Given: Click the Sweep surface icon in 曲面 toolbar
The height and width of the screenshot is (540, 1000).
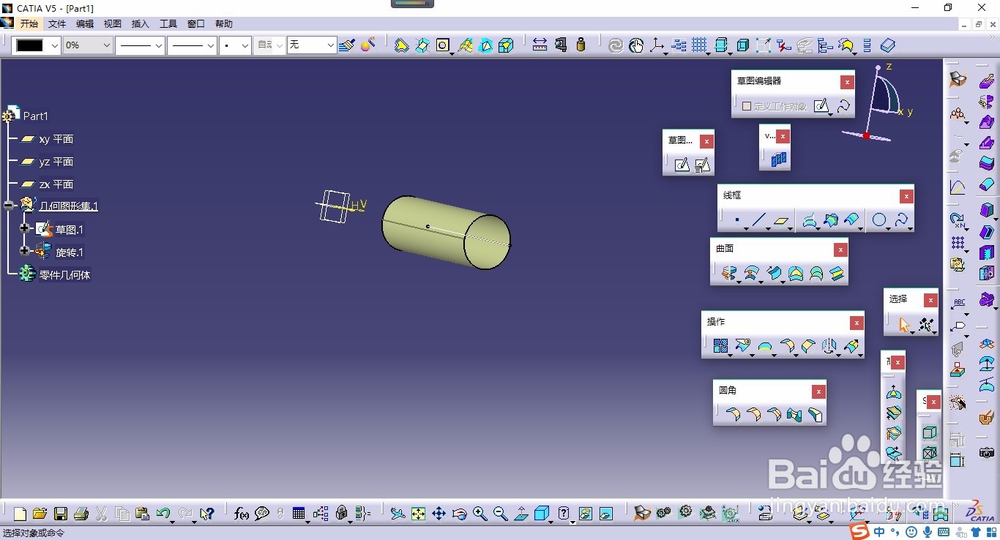Looking at the screenshot, I should click(x=773, y=274).
